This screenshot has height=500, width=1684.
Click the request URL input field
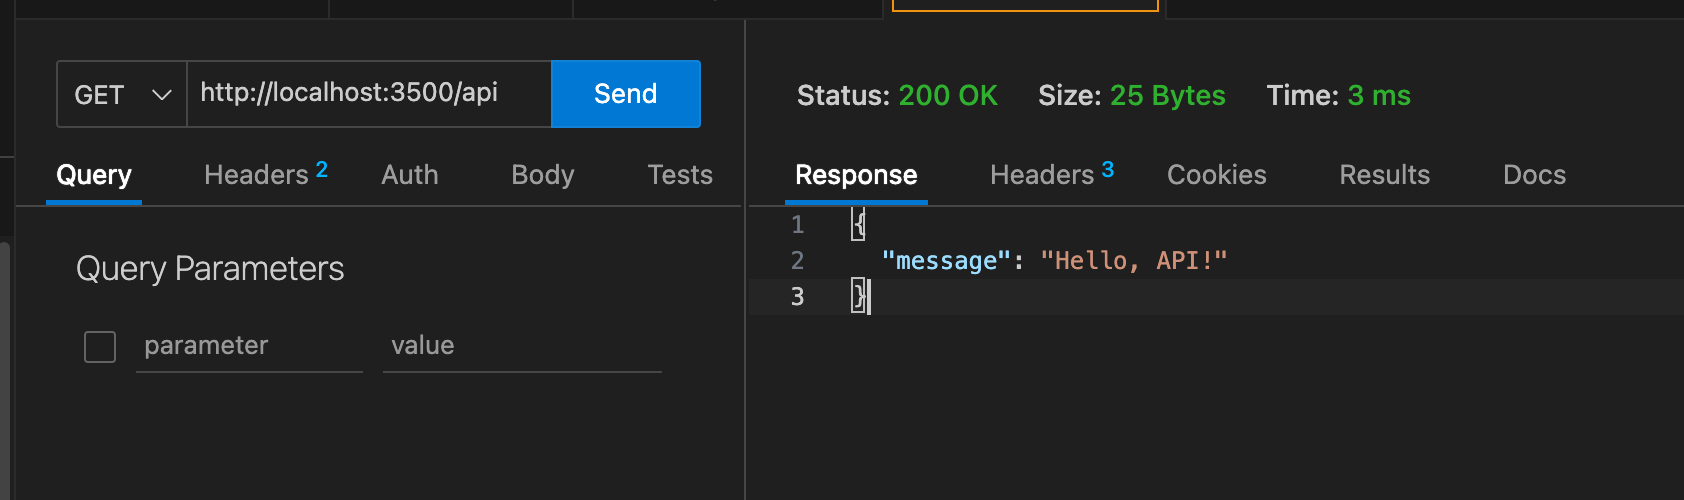(x=368, y=93)
